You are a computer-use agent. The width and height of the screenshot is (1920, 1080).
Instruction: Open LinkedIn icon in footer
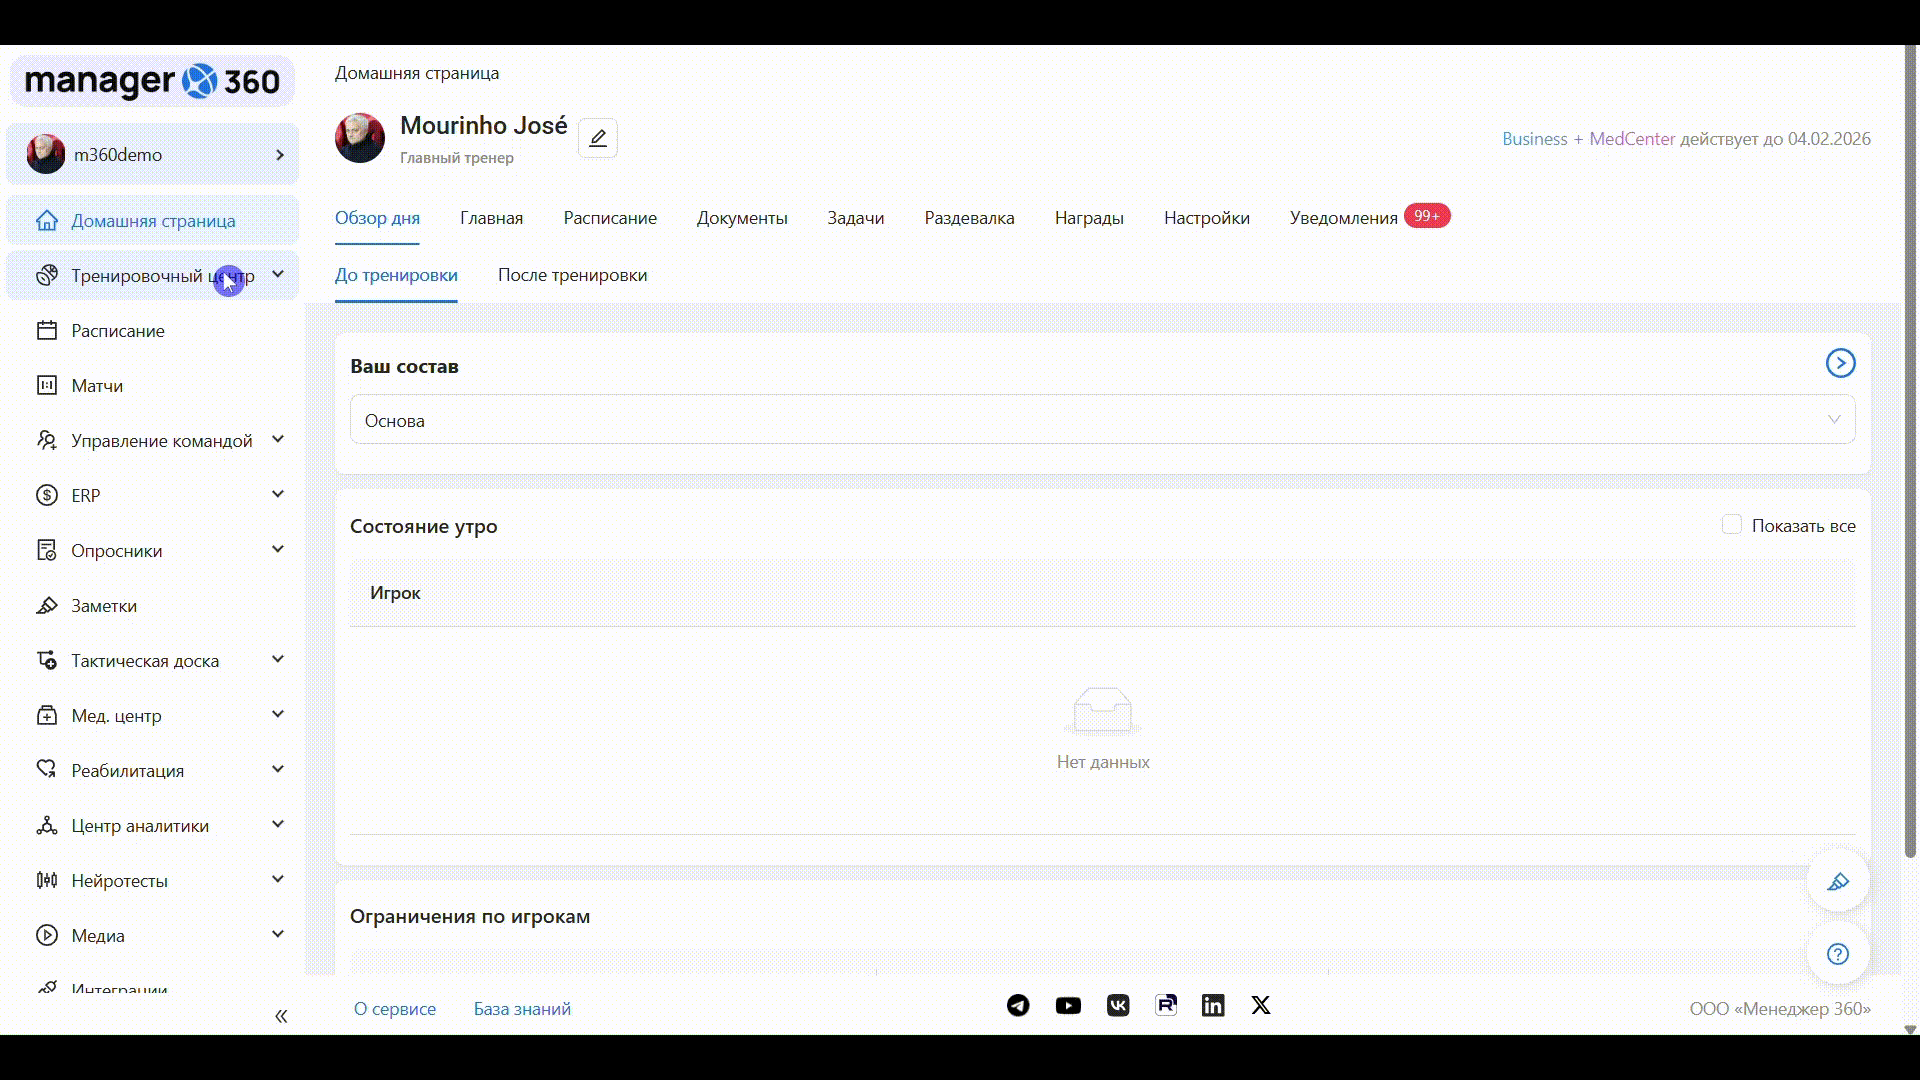1213,1006
